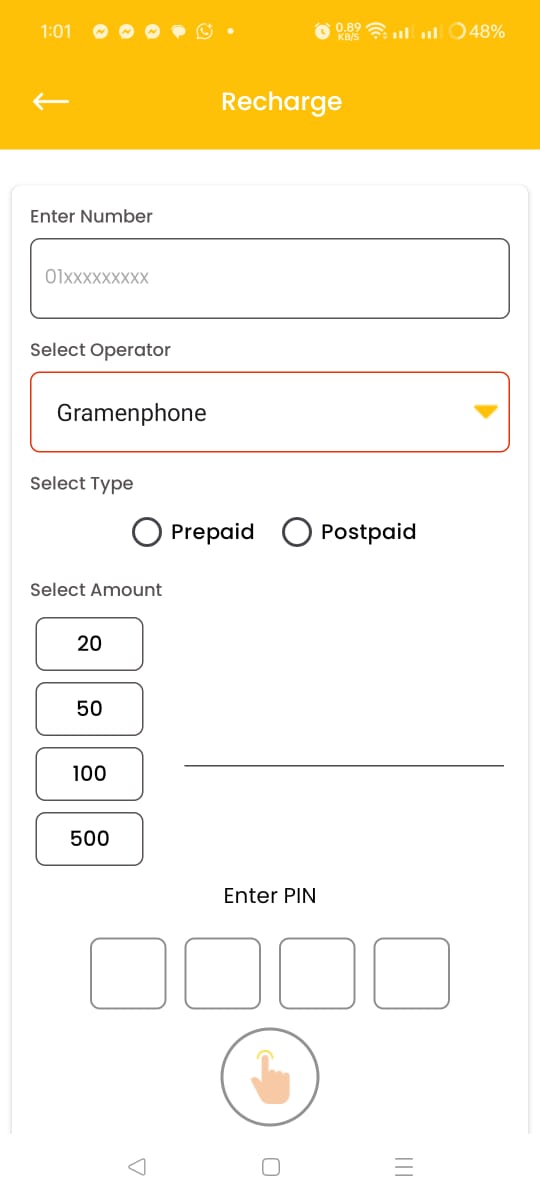This screenshot has height=1200, width=540.
Task: Tap the WhatsApp notification icon
Action: 205,31
